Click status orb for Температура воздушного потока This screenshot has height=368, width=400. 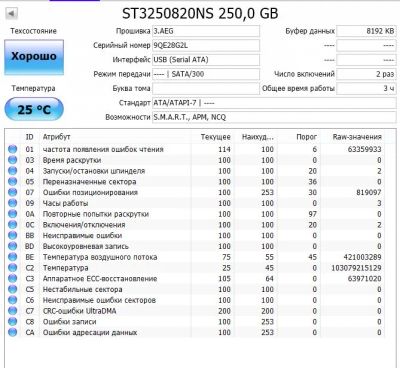pyautogui.click(x=12, y=257)
